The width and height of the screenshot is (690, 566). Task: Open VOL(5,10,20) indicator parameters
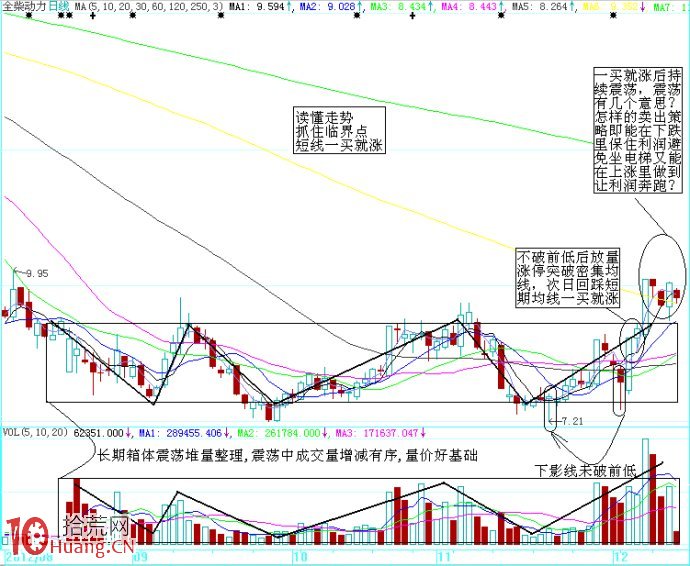pyautogui.click(x=36, y=433)
